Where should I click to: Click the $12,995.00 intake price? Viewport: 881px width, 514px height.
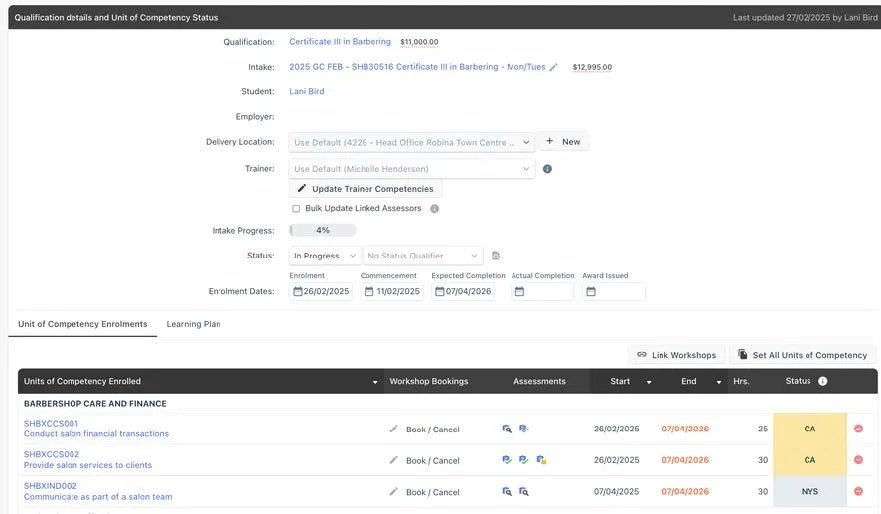pyautogui.click(x=592, y=67)
